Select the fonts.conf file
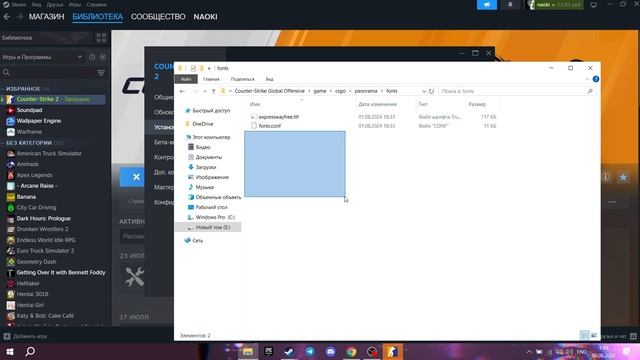640x360 pixels. click(x=269, y=126)
